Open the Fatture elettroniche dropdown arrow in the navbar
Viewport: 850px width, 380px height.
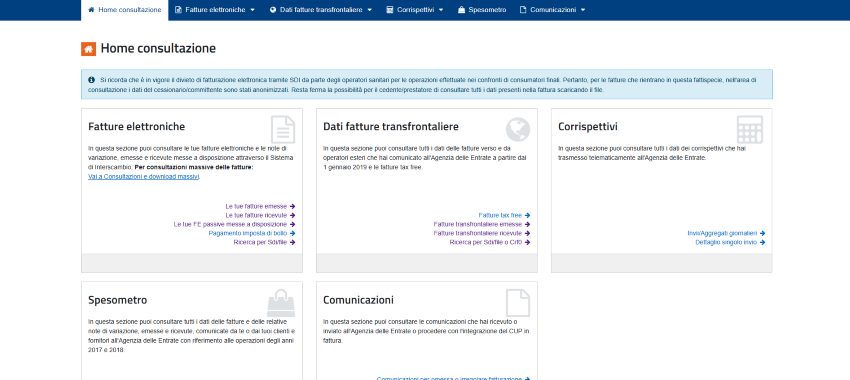252,10
